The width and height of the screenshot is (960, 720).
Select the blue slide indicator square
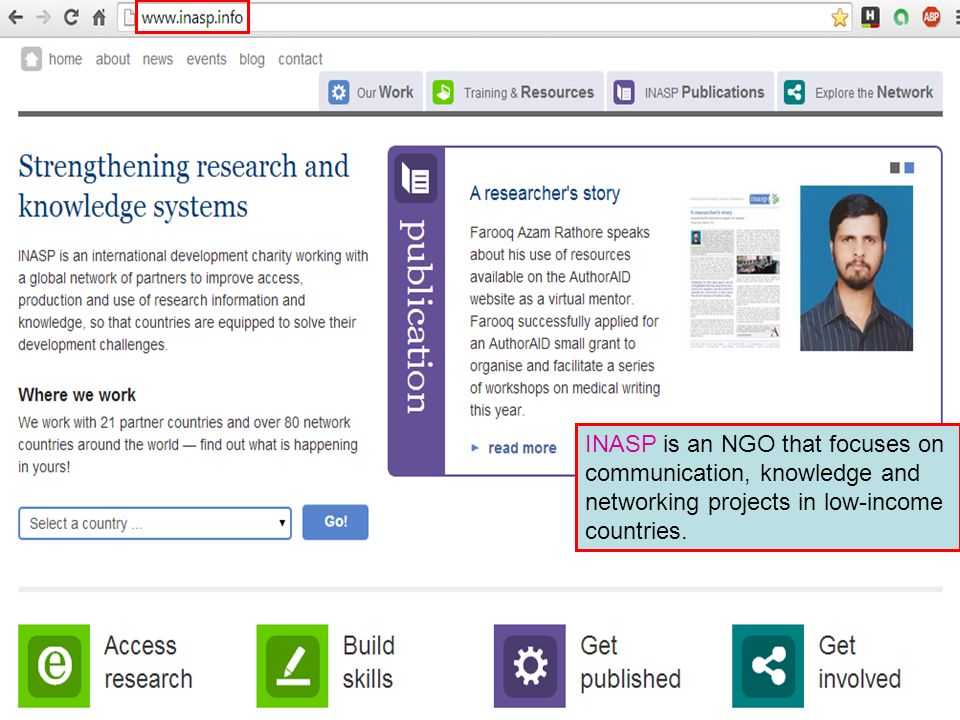tap(909, 168)
